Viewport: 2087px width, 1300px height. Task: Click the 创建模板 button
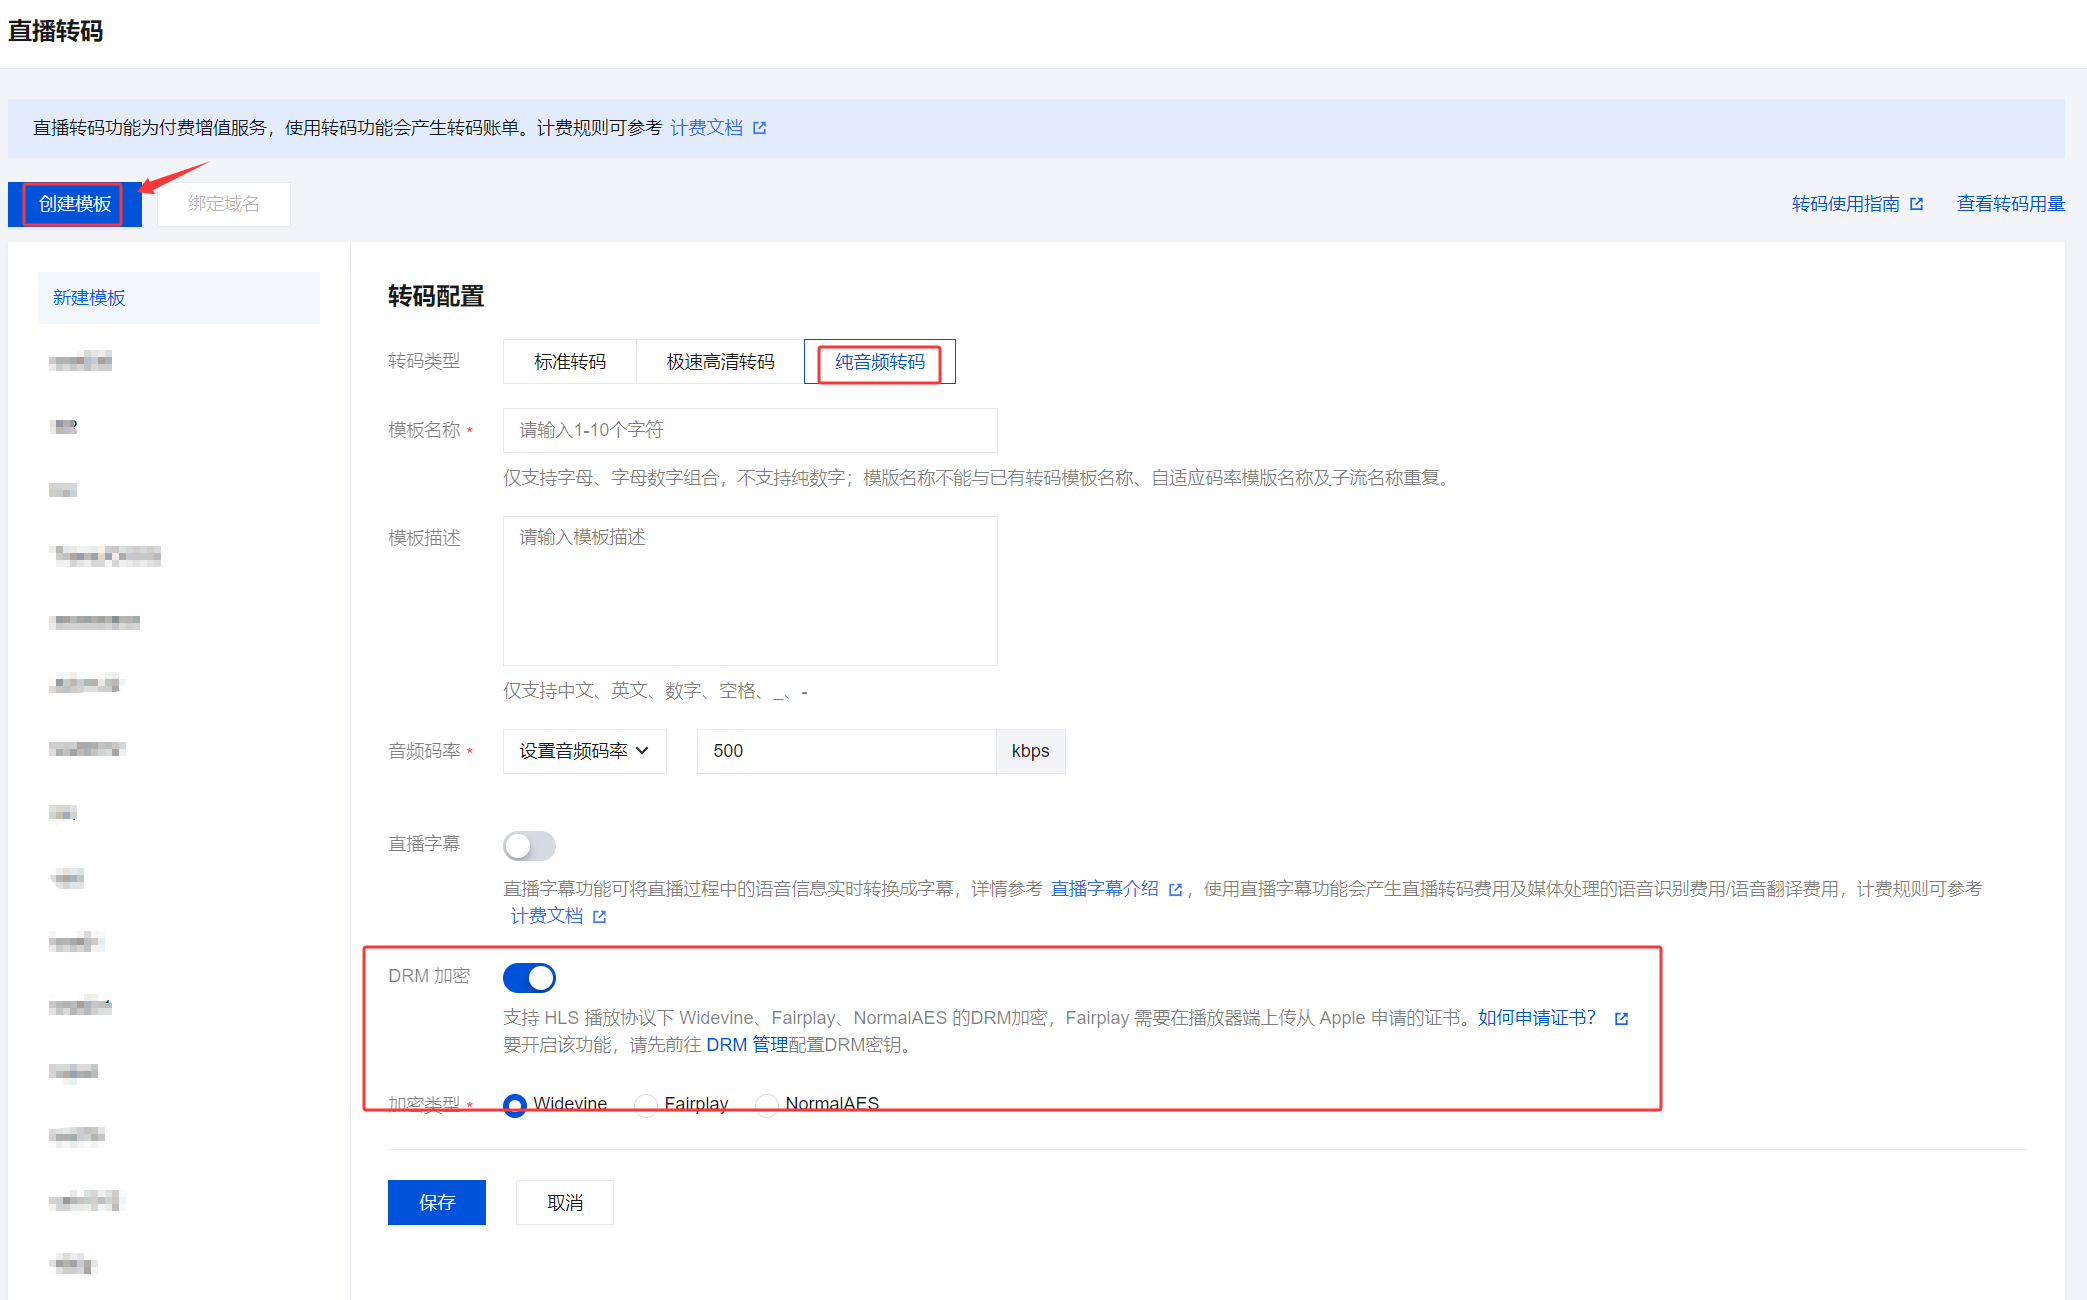(x=75, y=204)
